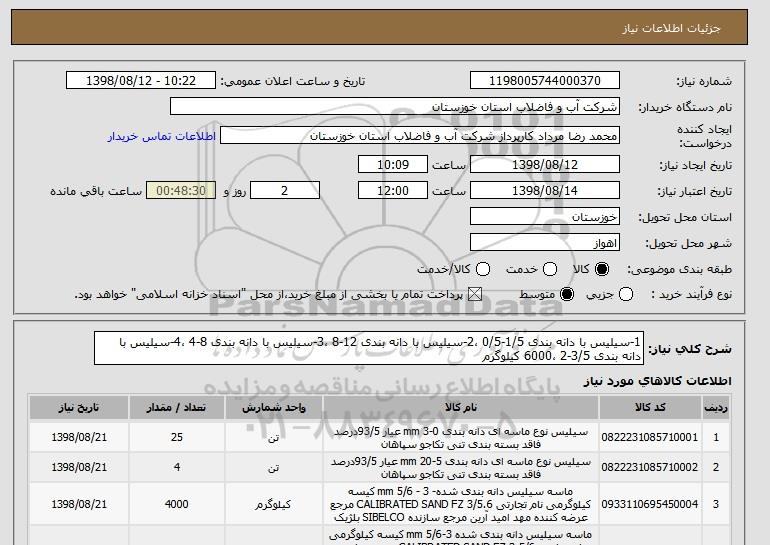Click quantity cell 4 in row 2

(177, 467)
